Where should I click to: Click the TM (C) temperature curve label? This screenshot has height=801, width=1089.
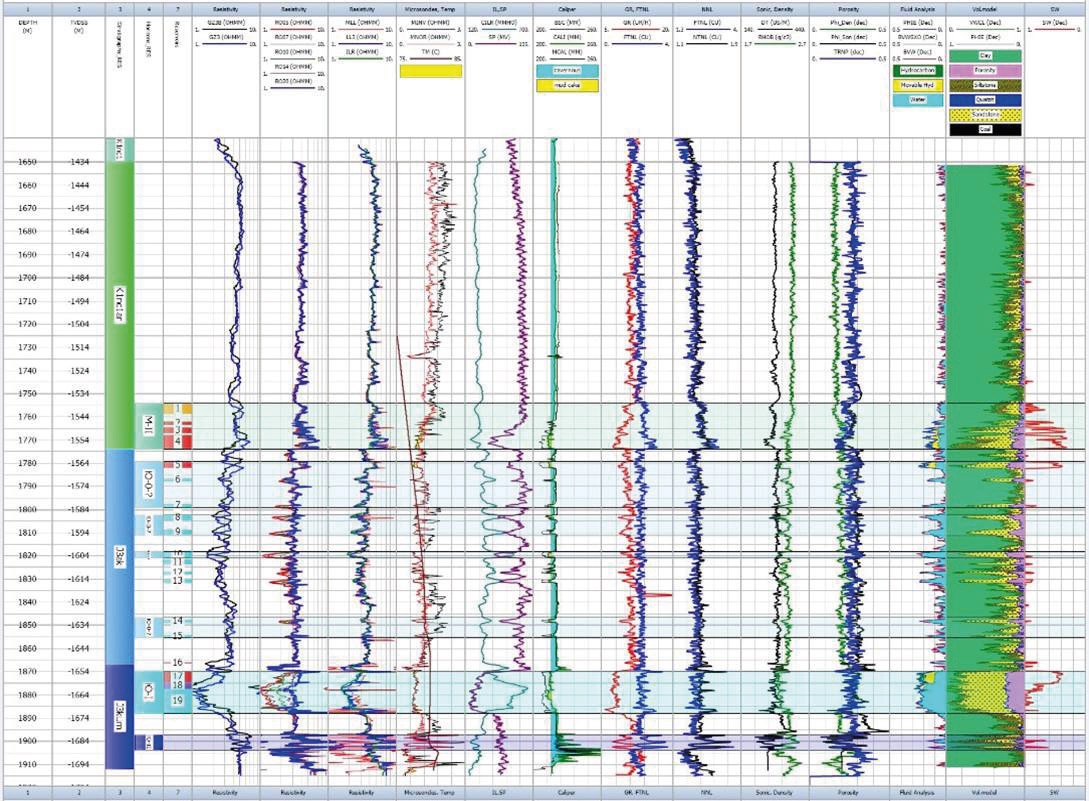tap(429, 52)
